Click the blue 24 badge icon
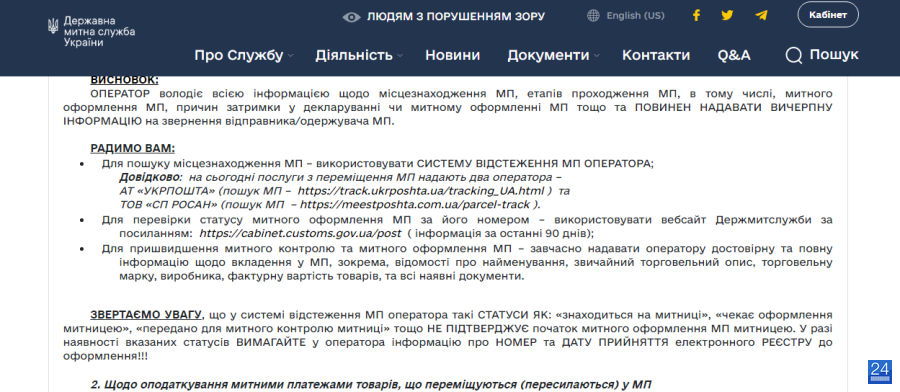This screenshot has width=900, height=392. [879, 372]
